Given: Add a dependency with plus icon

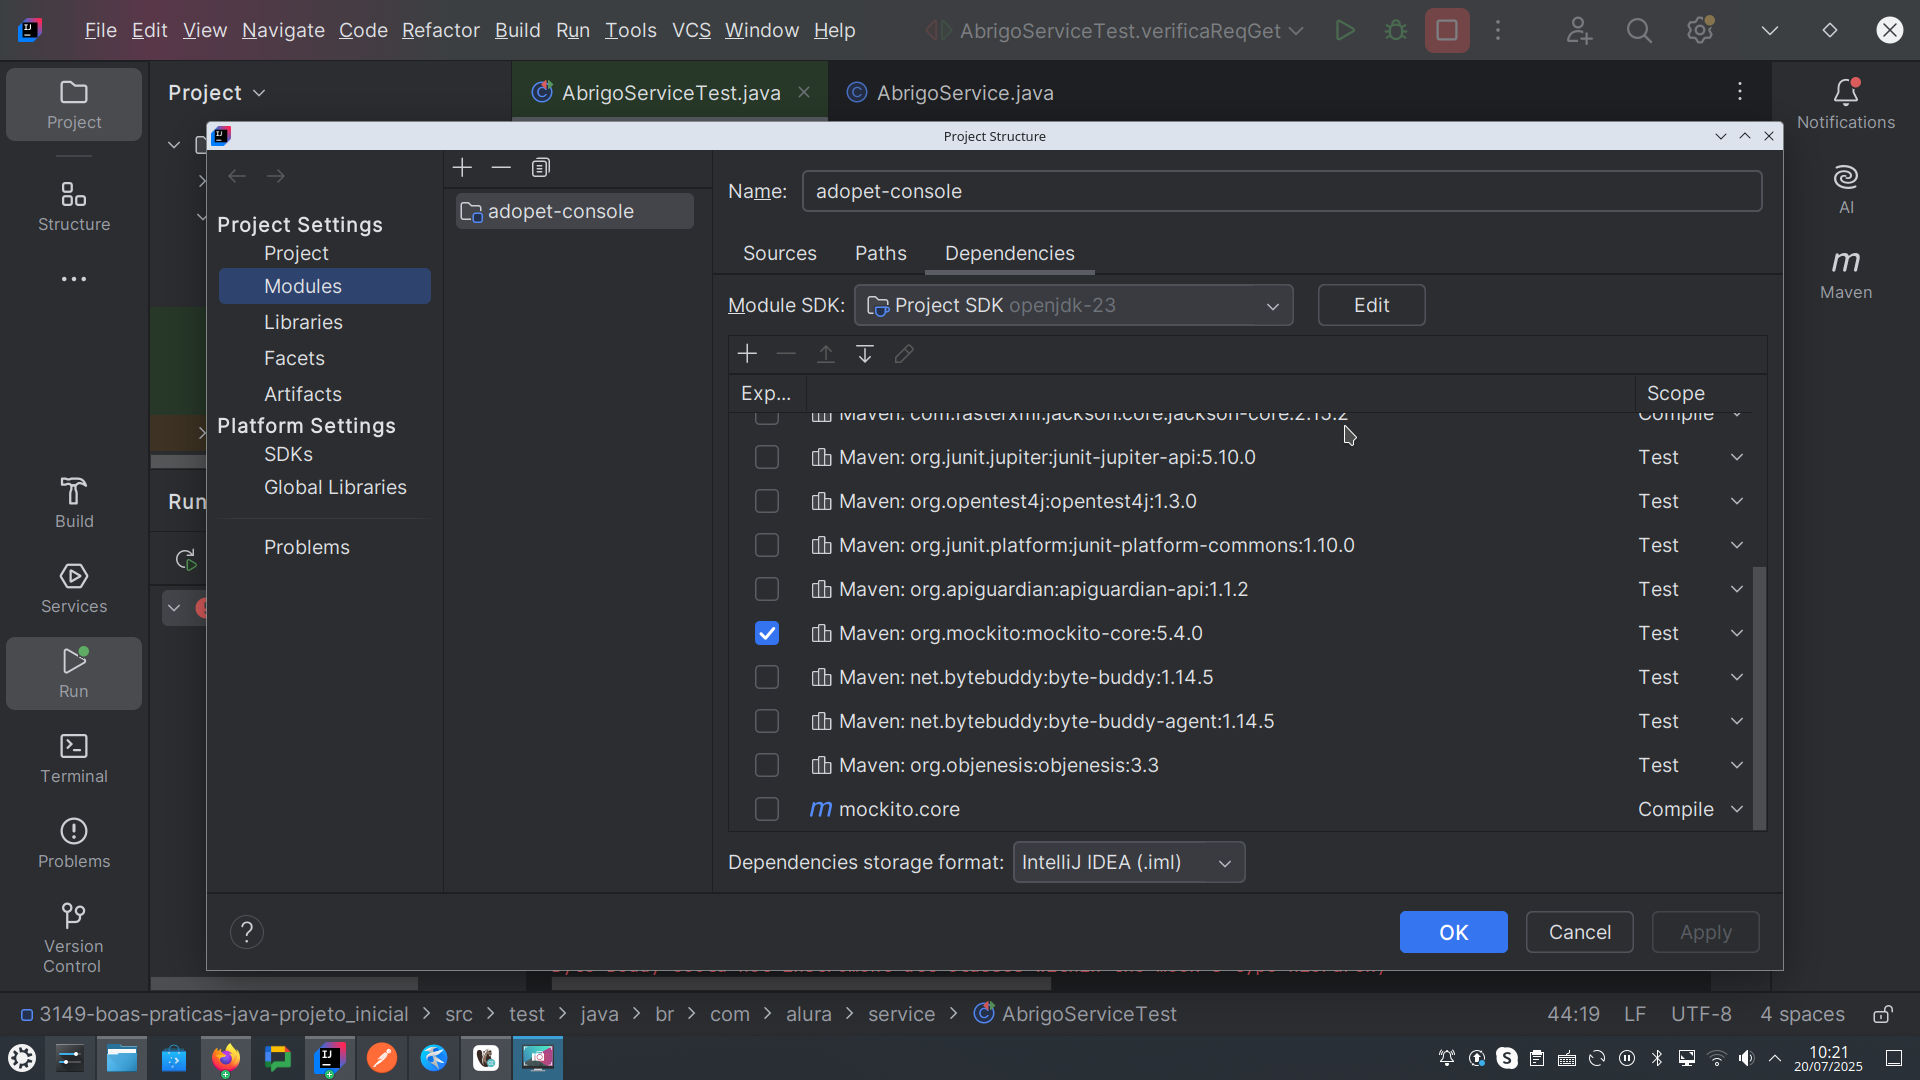Looking at the screenshot, I should pos(747,354).
